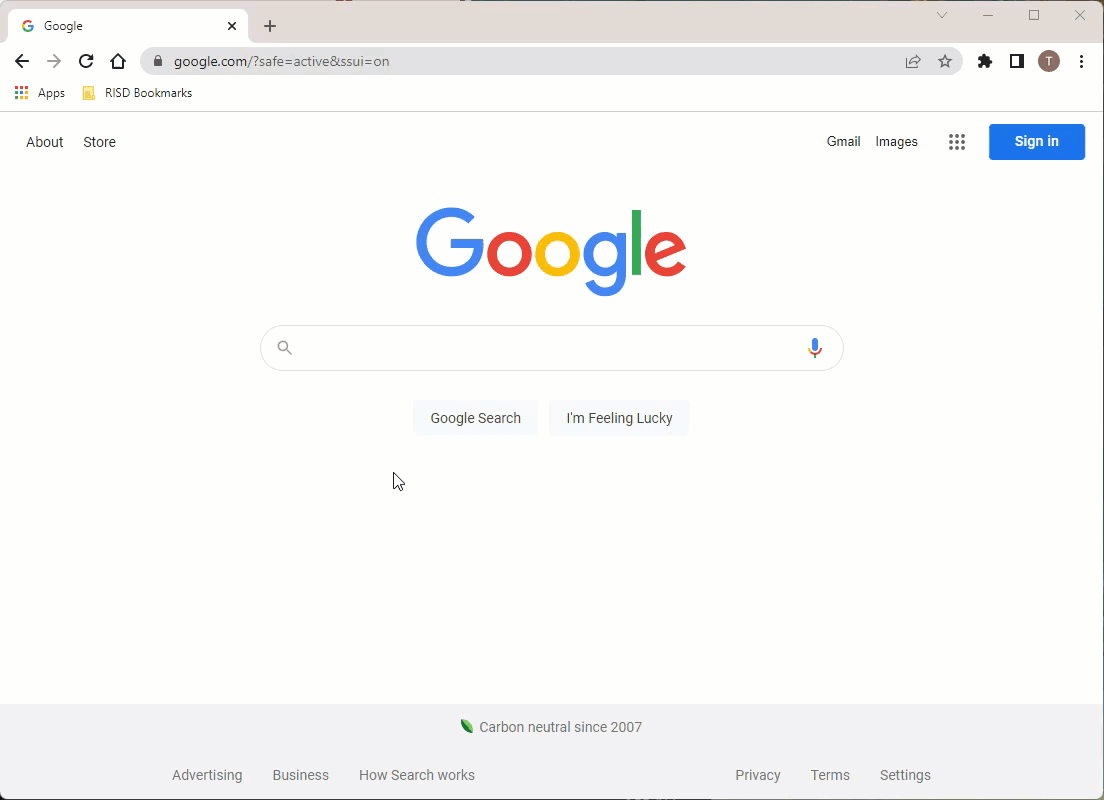Screen dimensions: 1104x800
Task: Close the Google tab
Action: [232, 26]
